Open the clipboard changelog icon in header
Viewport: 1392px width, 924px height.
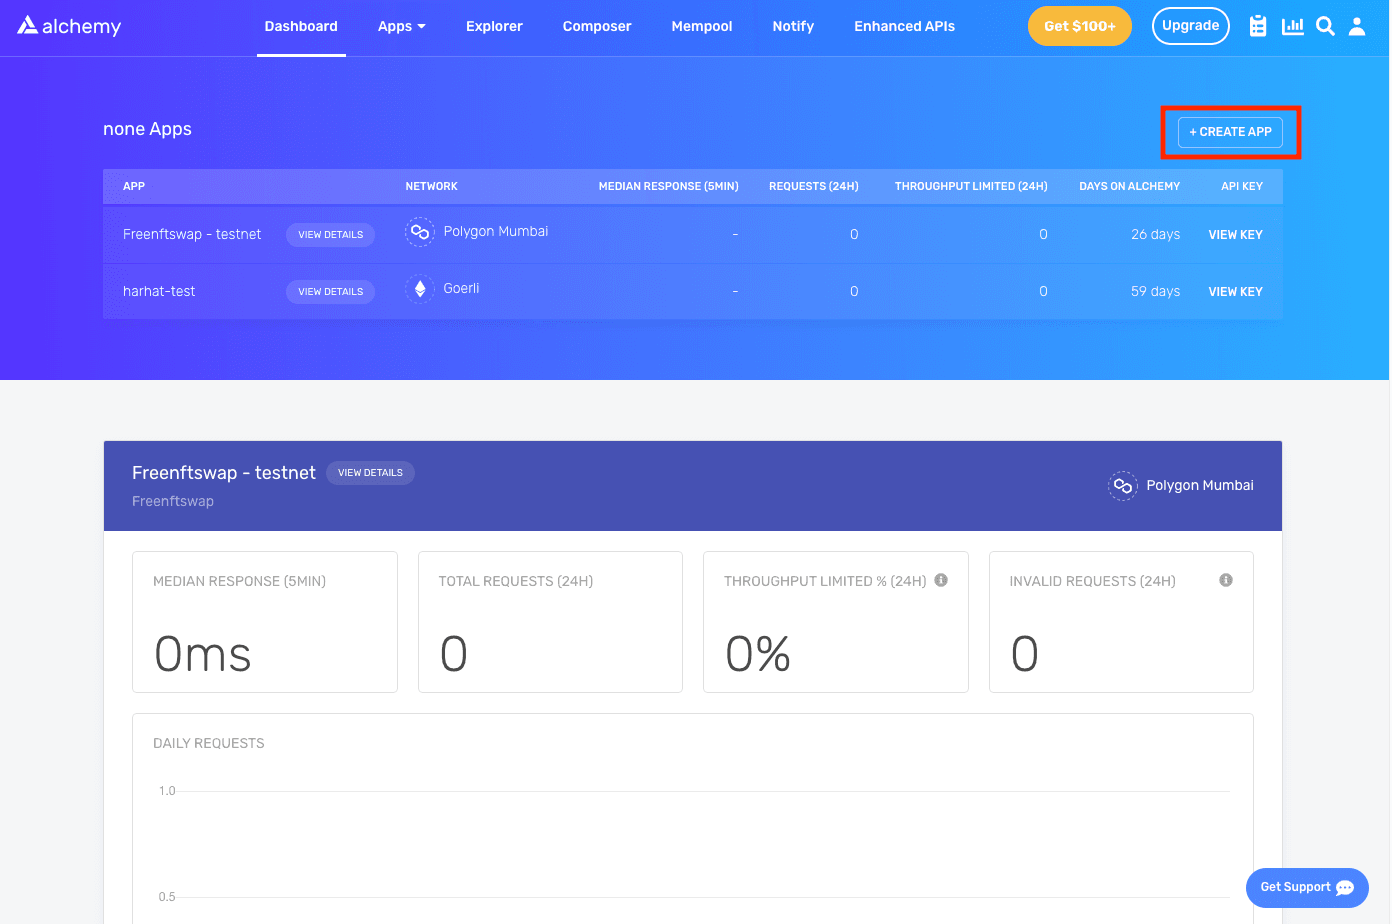[x=1258, y=26]
